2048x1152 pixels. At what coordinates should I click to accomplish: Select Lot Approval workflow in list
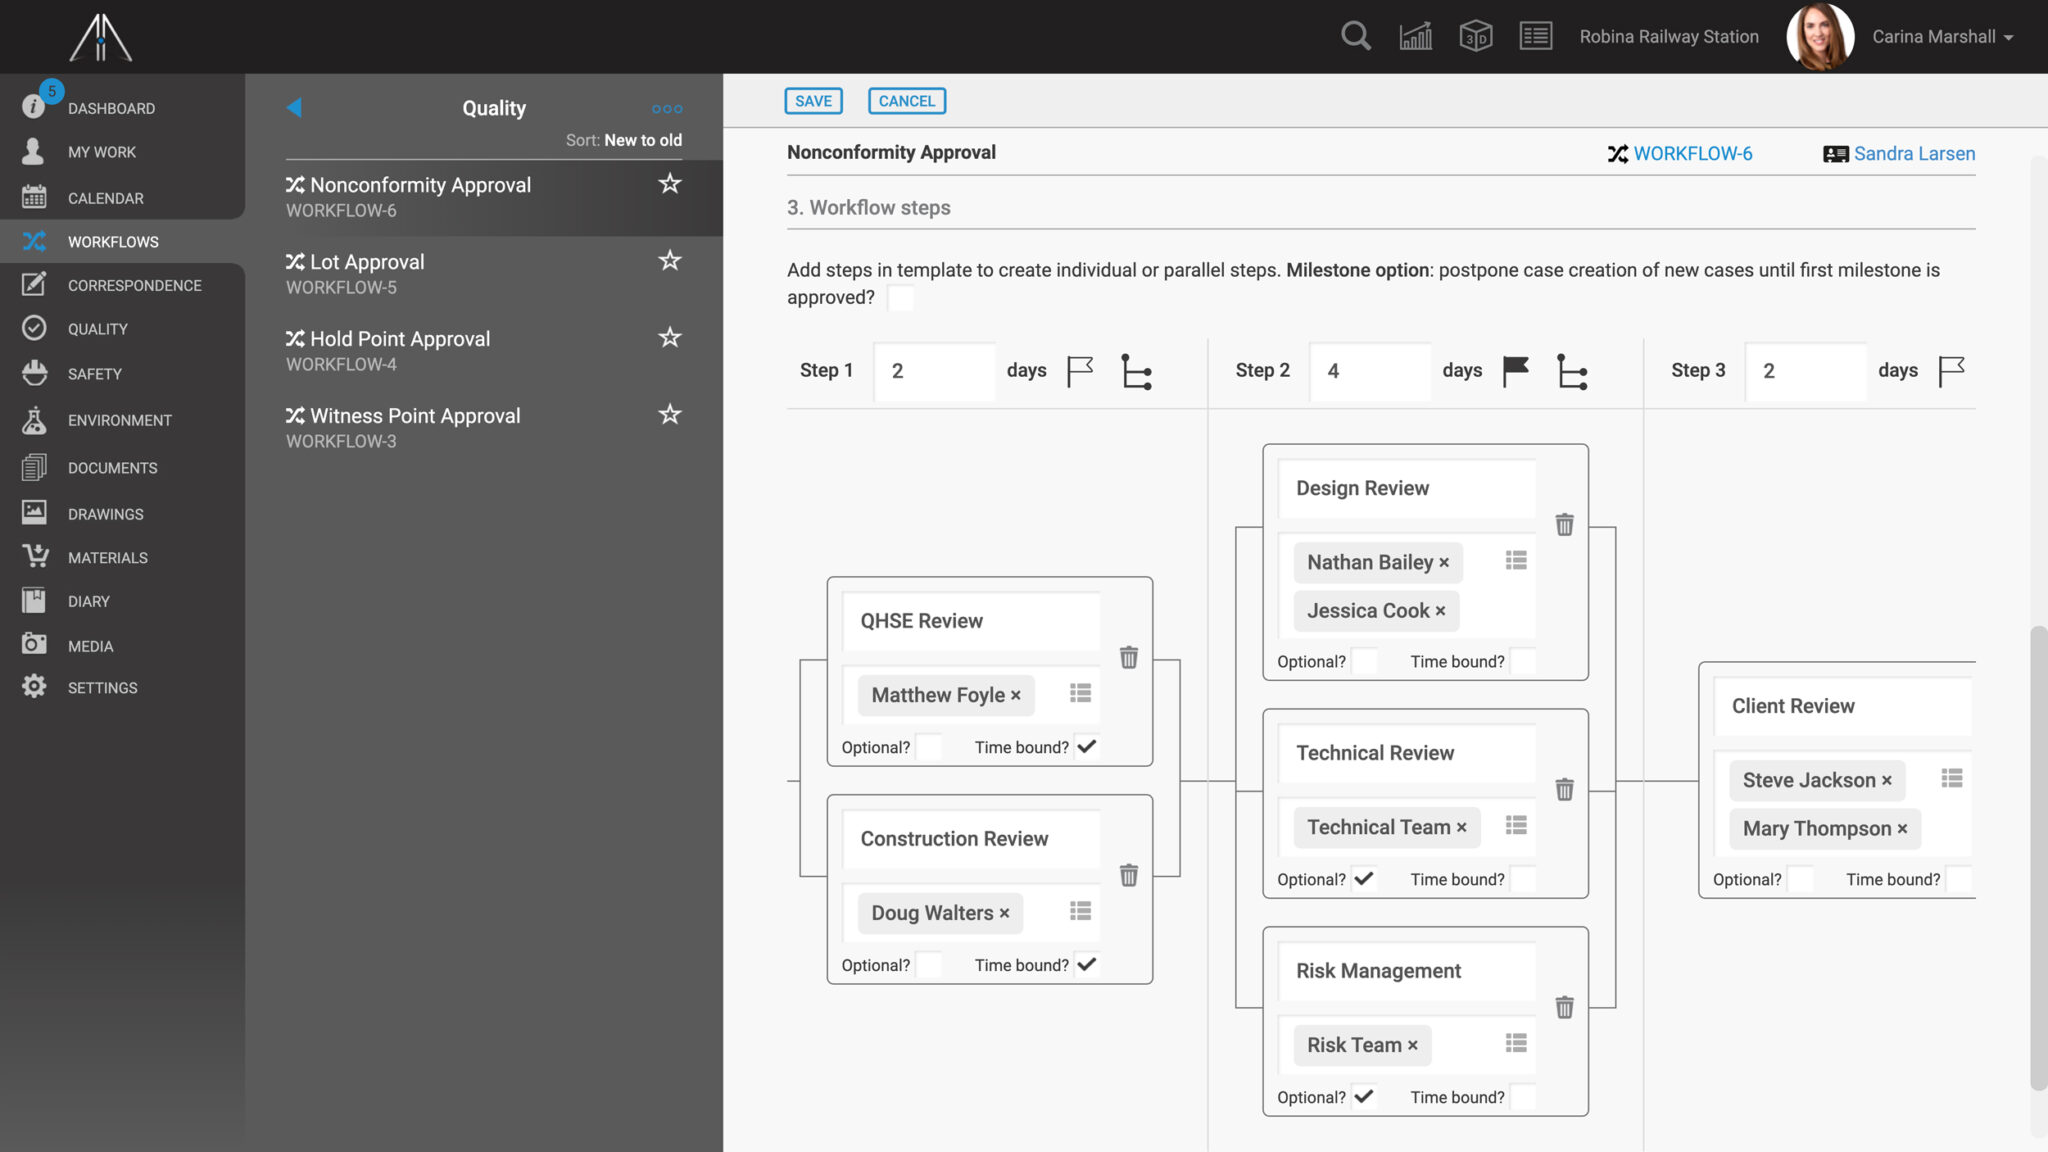tap(484, 274)
